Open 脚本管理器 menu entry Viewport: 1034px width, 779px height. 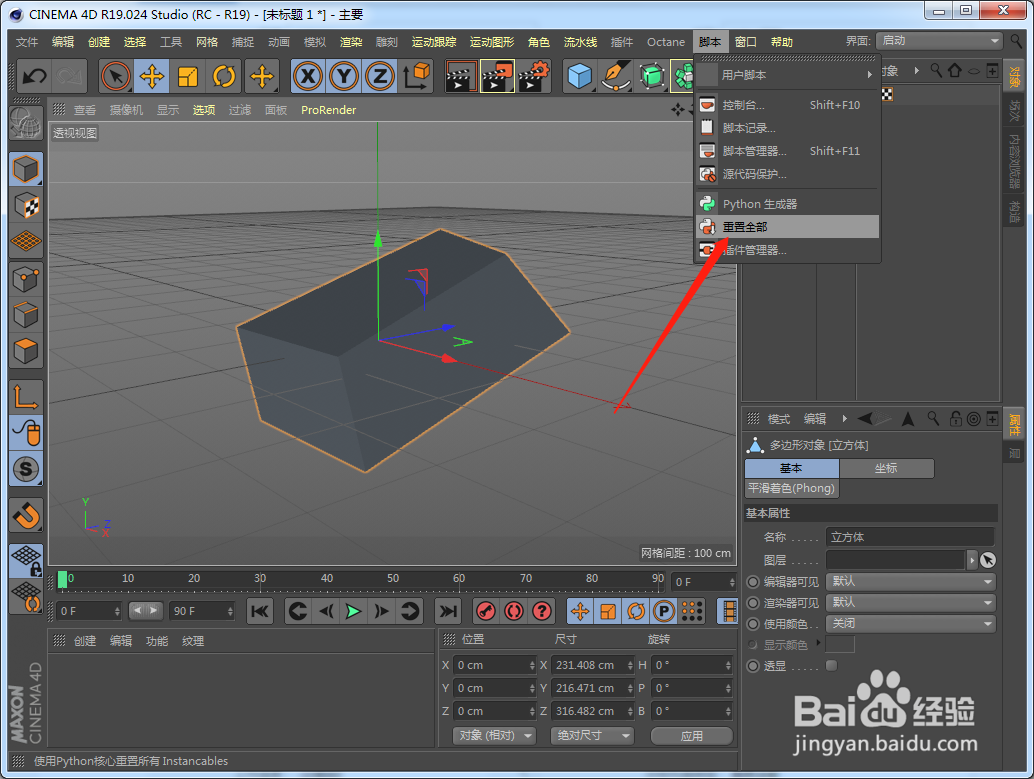point(787,151)
